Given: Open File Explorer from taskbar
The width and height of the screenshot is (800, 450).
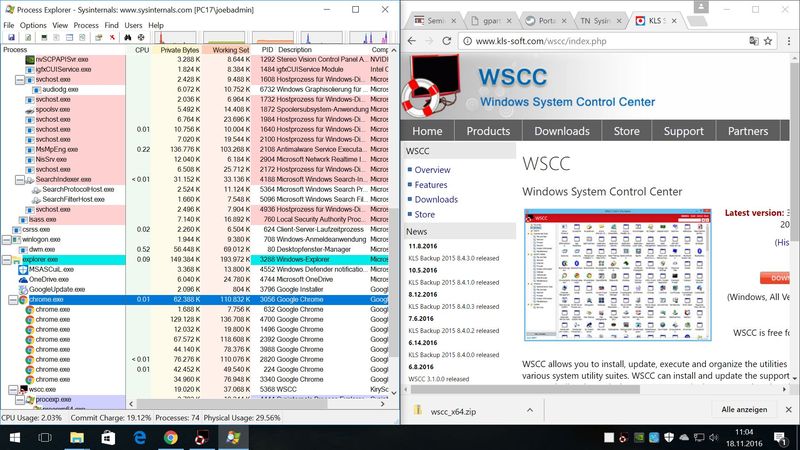Looking at the screenshot, I should 77,437.
